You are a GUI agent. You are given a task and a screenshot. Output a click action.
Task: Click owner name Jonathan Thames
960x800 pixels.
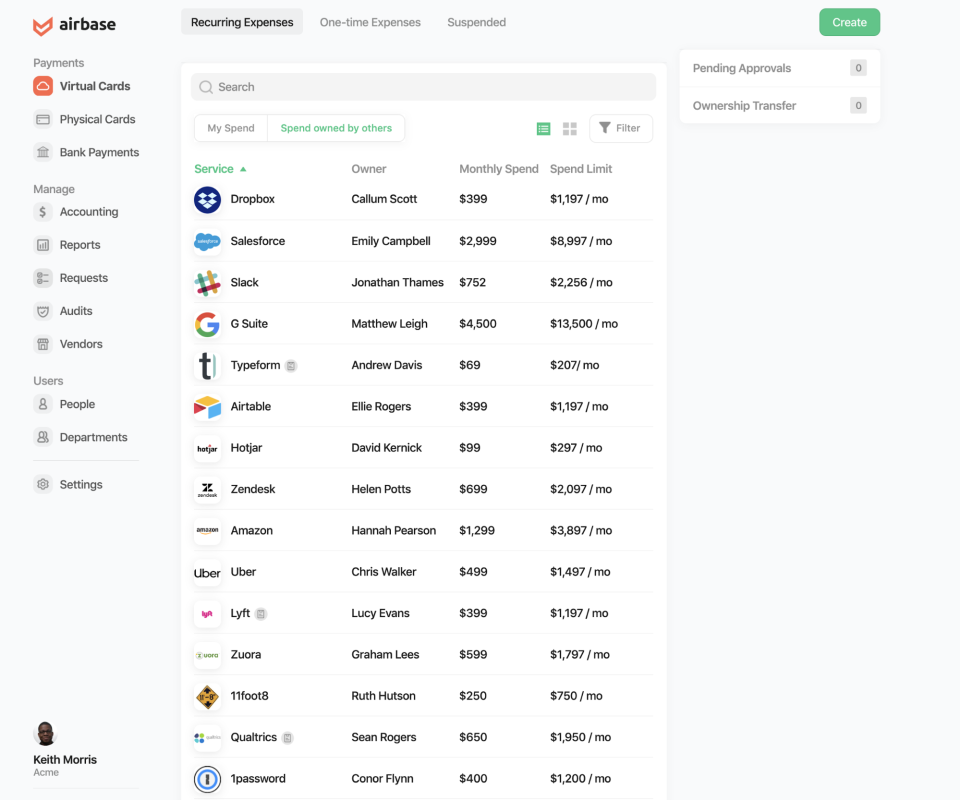[397, 283]
